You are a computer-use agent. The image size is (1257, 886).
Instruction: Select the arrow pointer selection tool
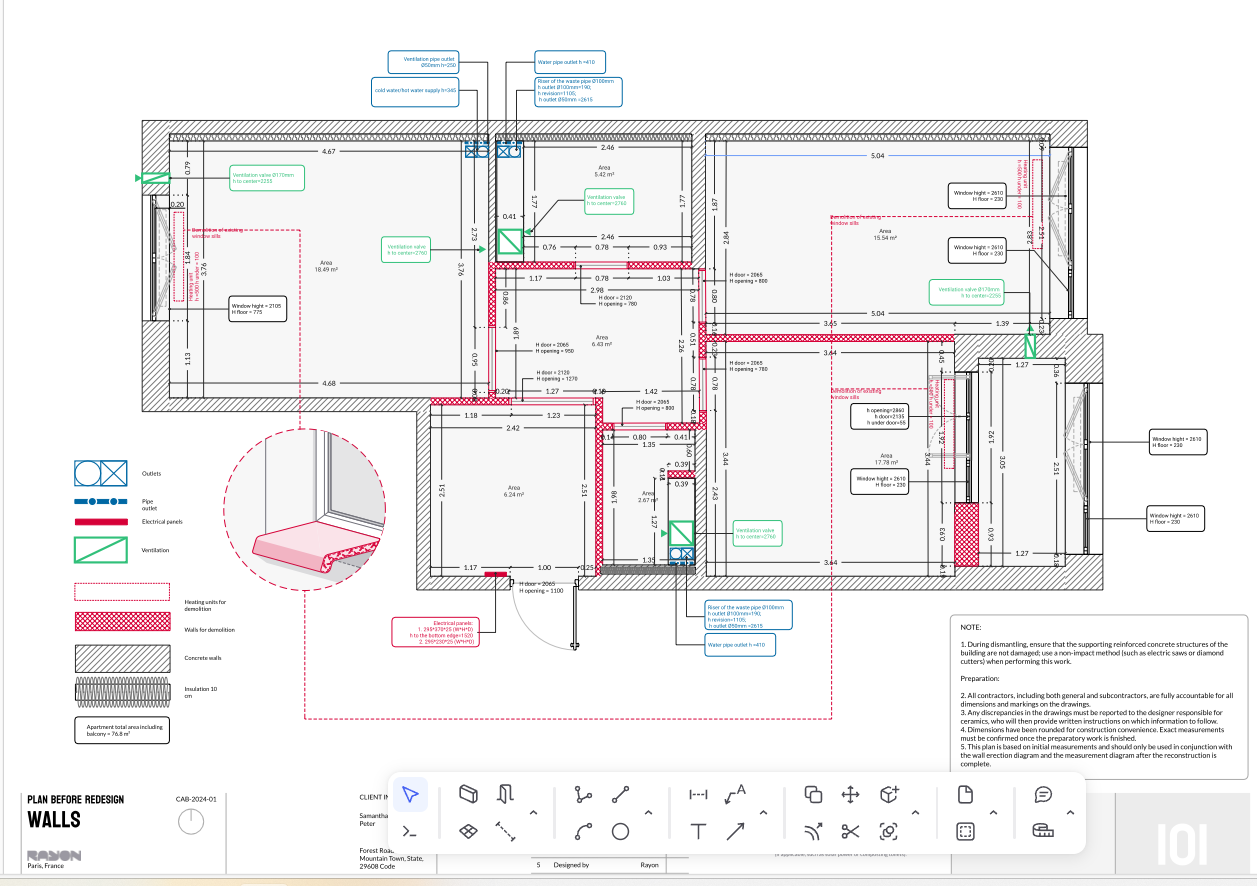[x=410, y=795]
